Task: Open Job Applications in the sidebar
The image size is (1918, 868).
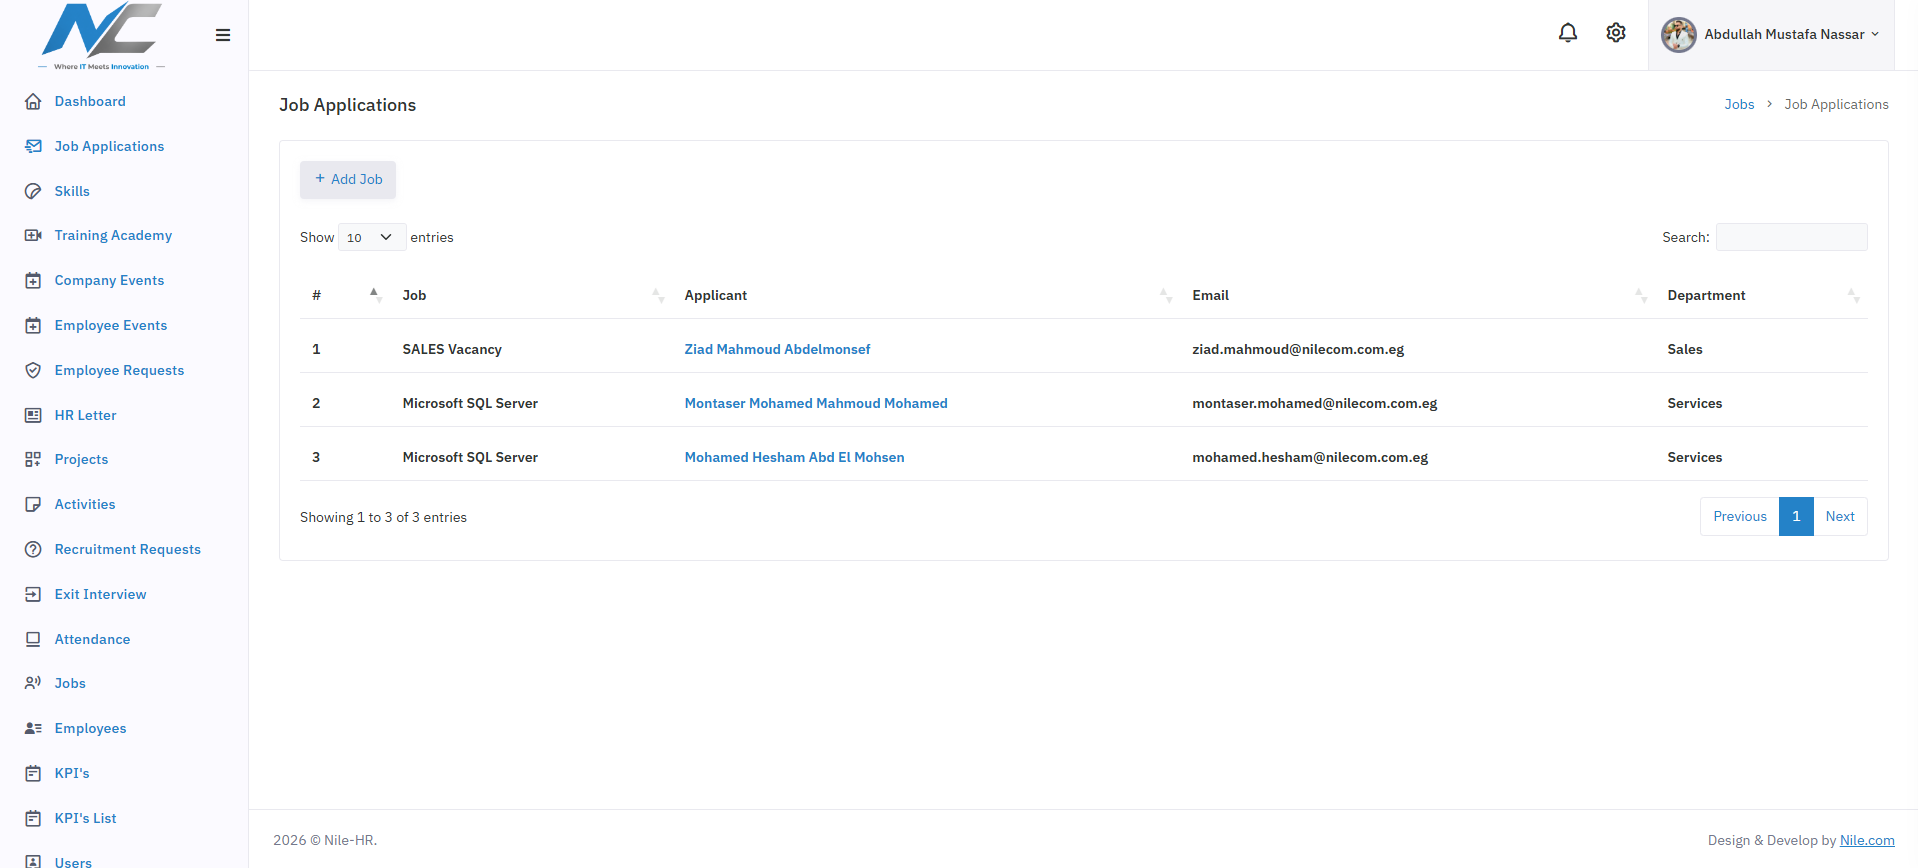Action: pyautogui.click(x=109, y=146)
